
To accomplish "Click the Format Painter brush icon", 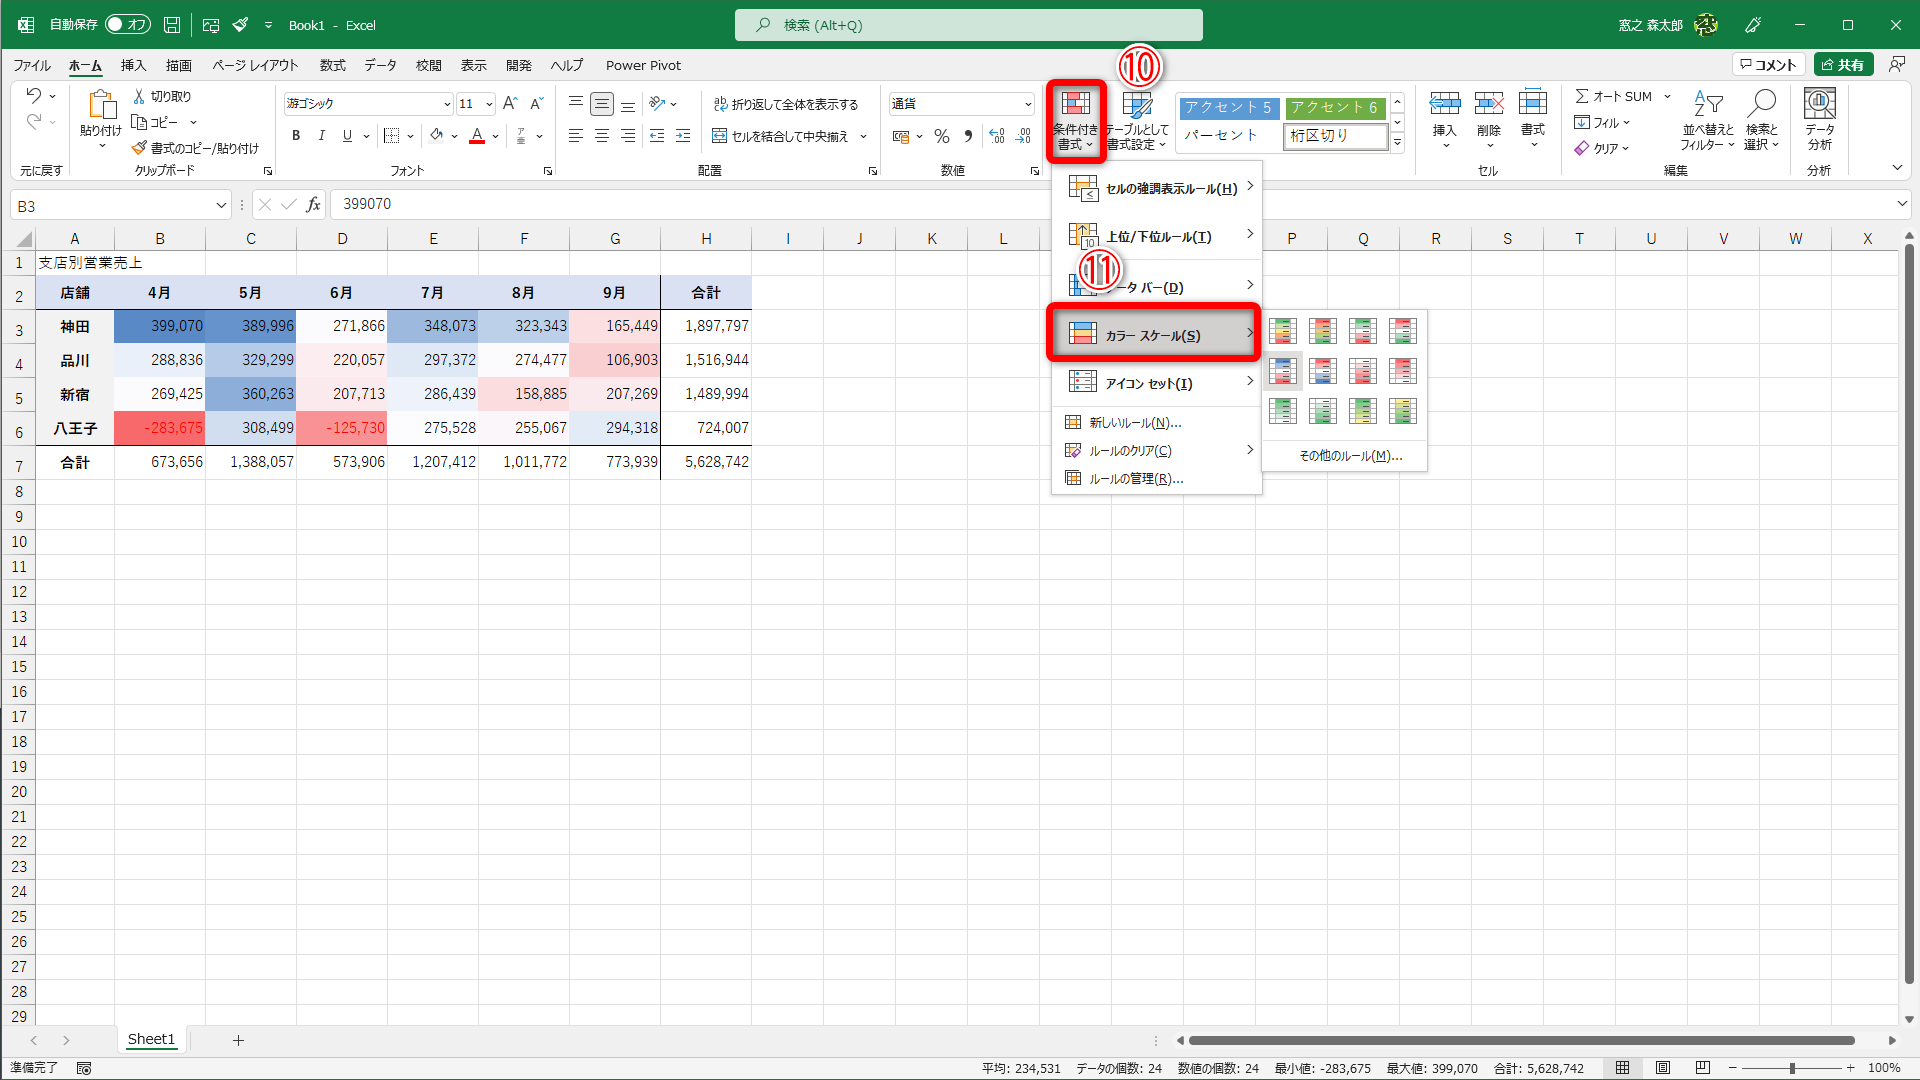I will pos(140,148).
